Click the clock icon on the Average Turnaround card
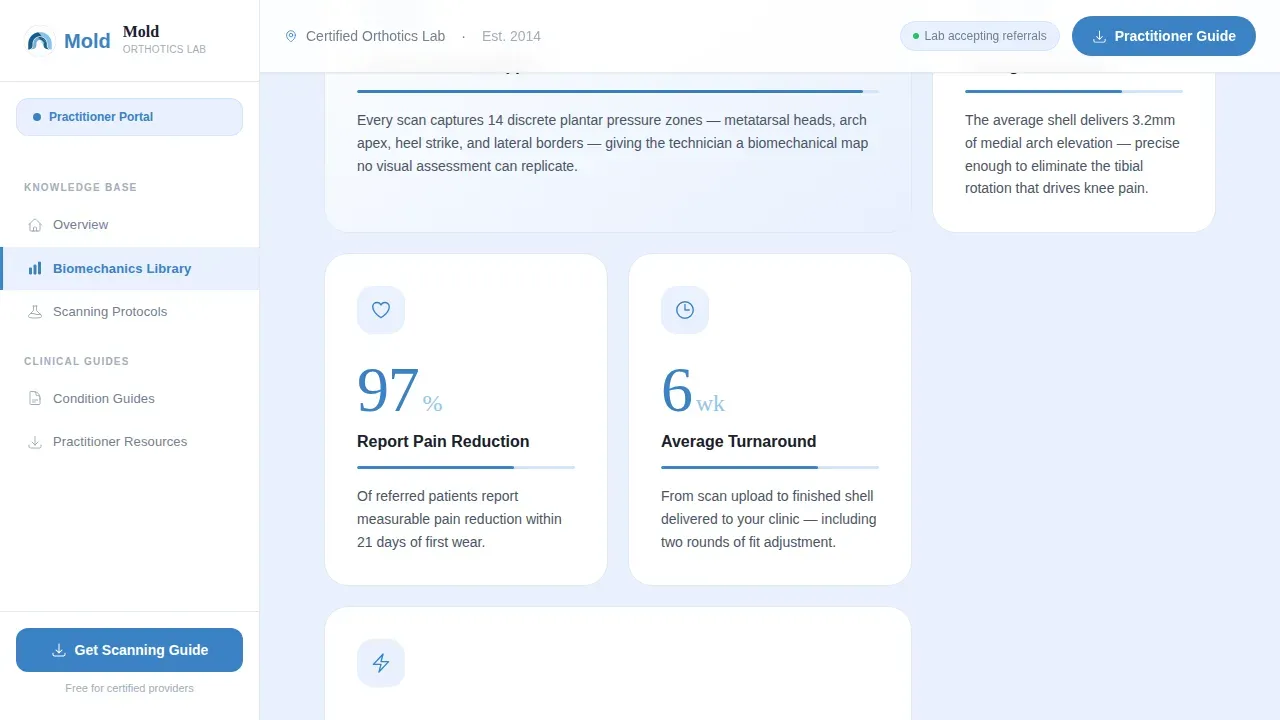The image size is (1280, 720). coord(685,310)
